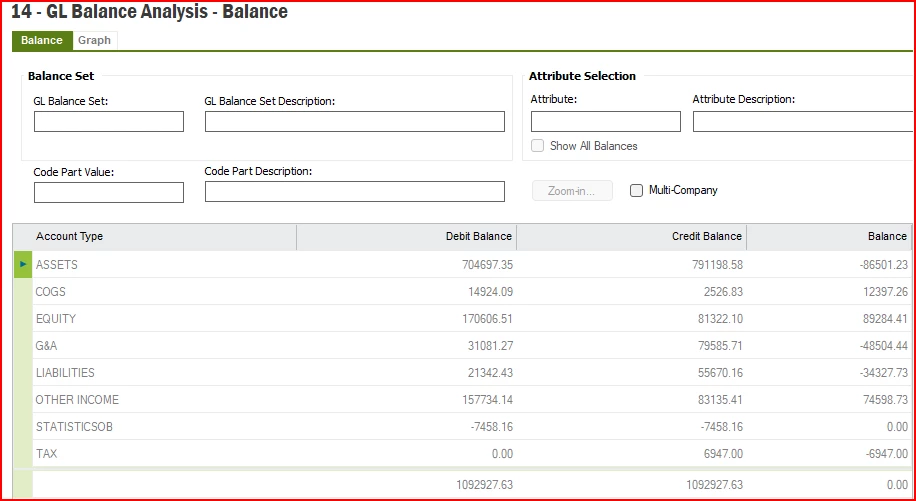Sort by Debit Balance column header
Screen dimensions: 916x501
(x=407, y=236)
